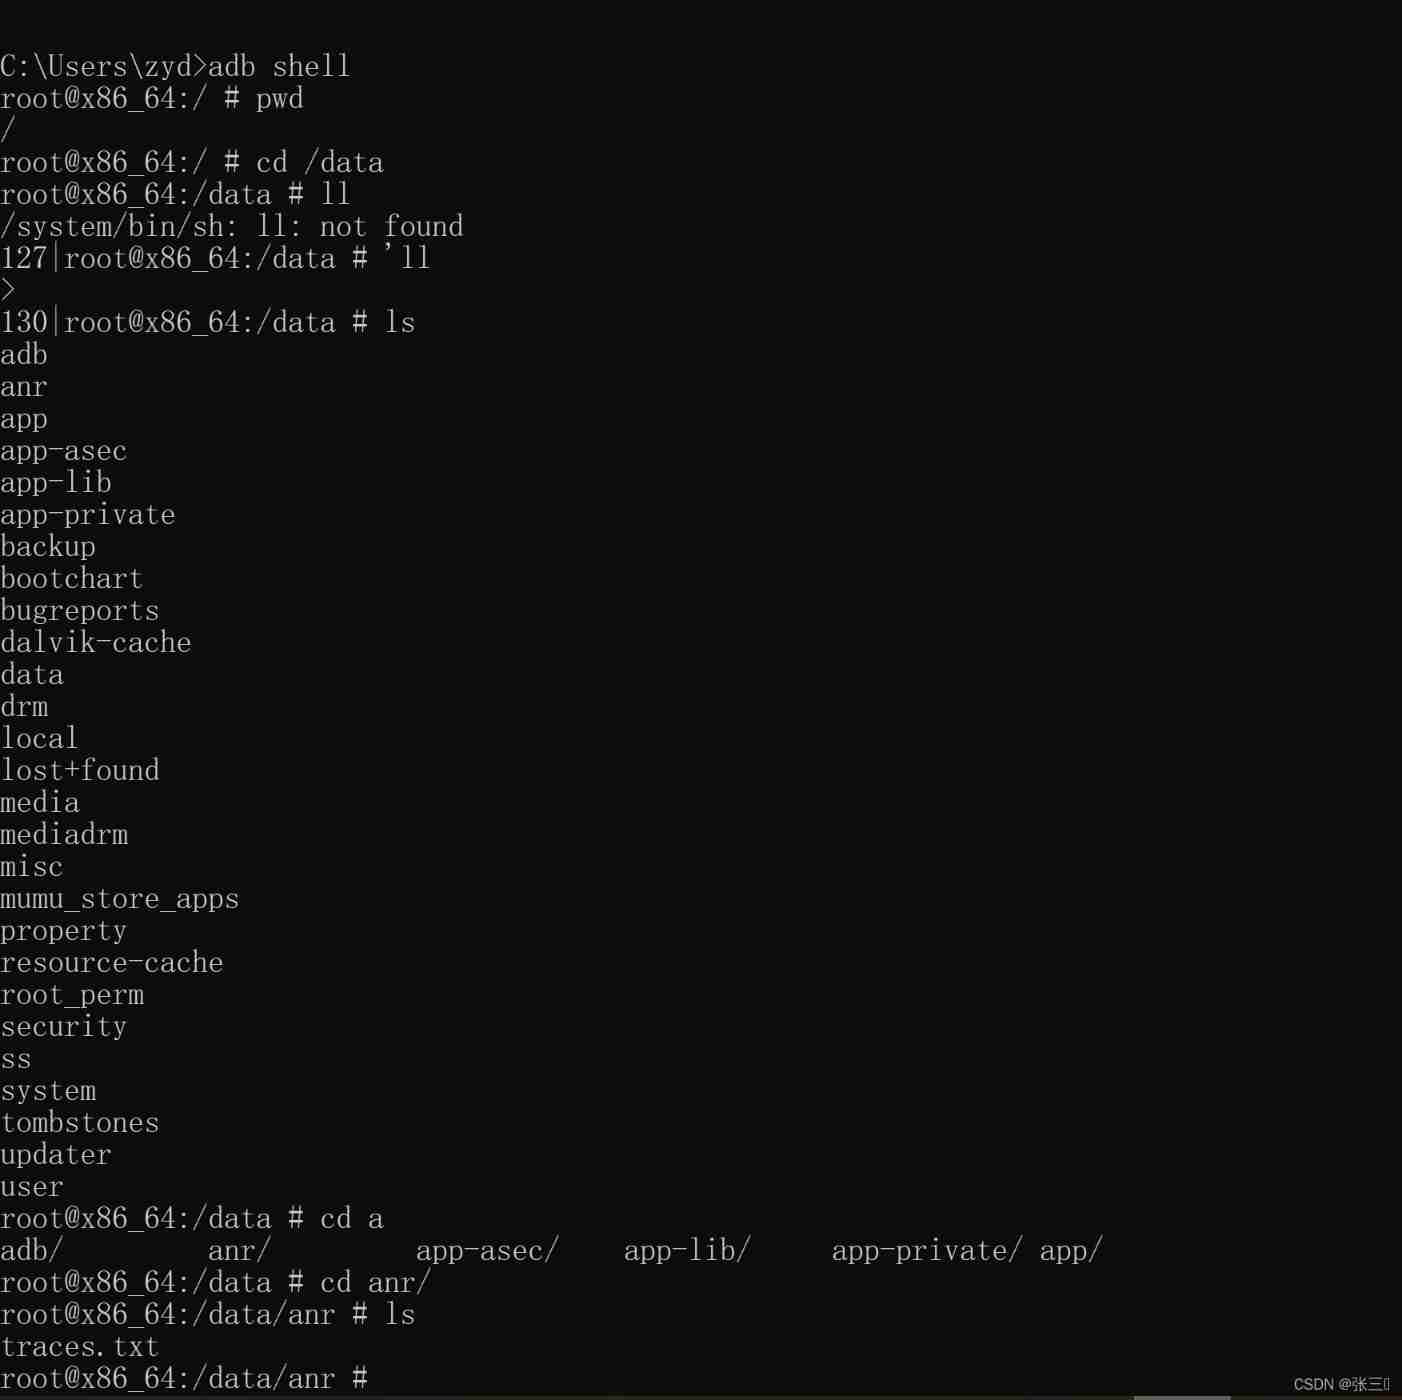This screenshot has width=1402, height=1400.
Task: Click the mumu_store_apps directory entry
Action: (120, 899)
